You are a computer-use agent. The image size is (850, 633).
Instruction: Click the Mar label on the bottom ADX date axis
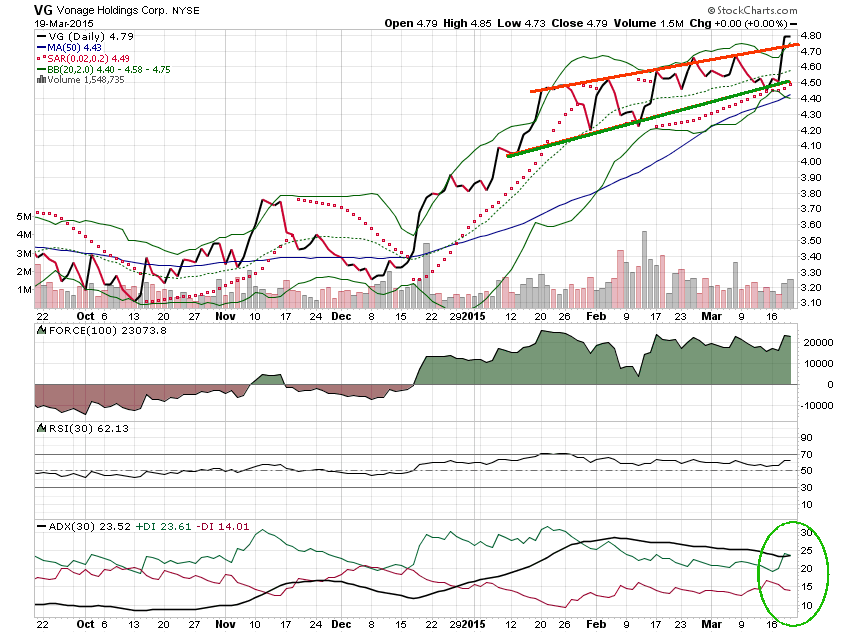(711, 624)
